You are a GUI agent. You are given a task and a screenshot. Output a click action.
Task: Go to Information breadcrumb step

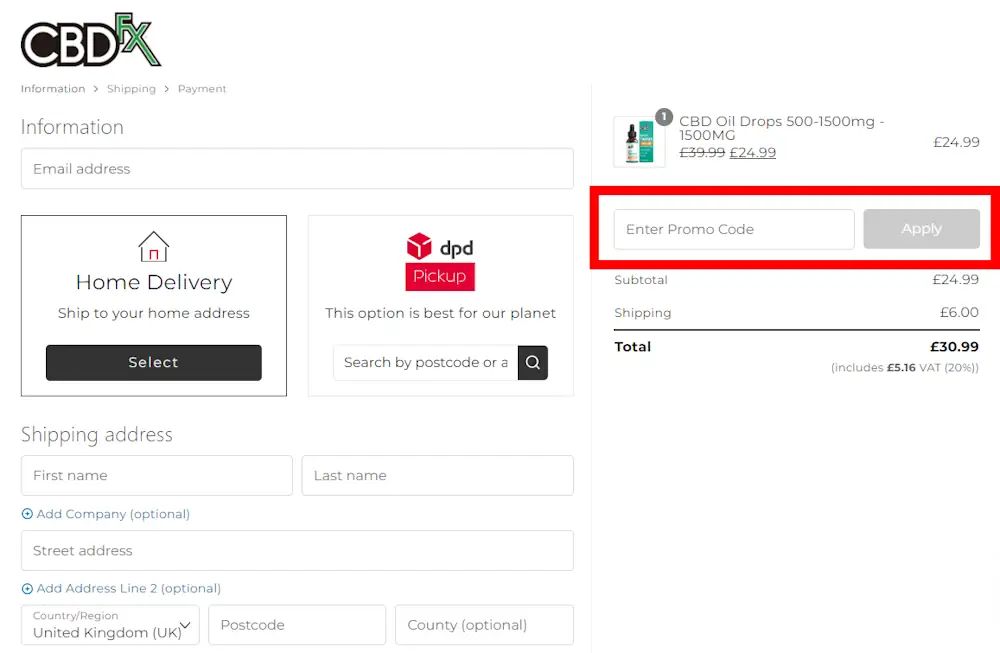pyautogui.click(x=53, y=89)
